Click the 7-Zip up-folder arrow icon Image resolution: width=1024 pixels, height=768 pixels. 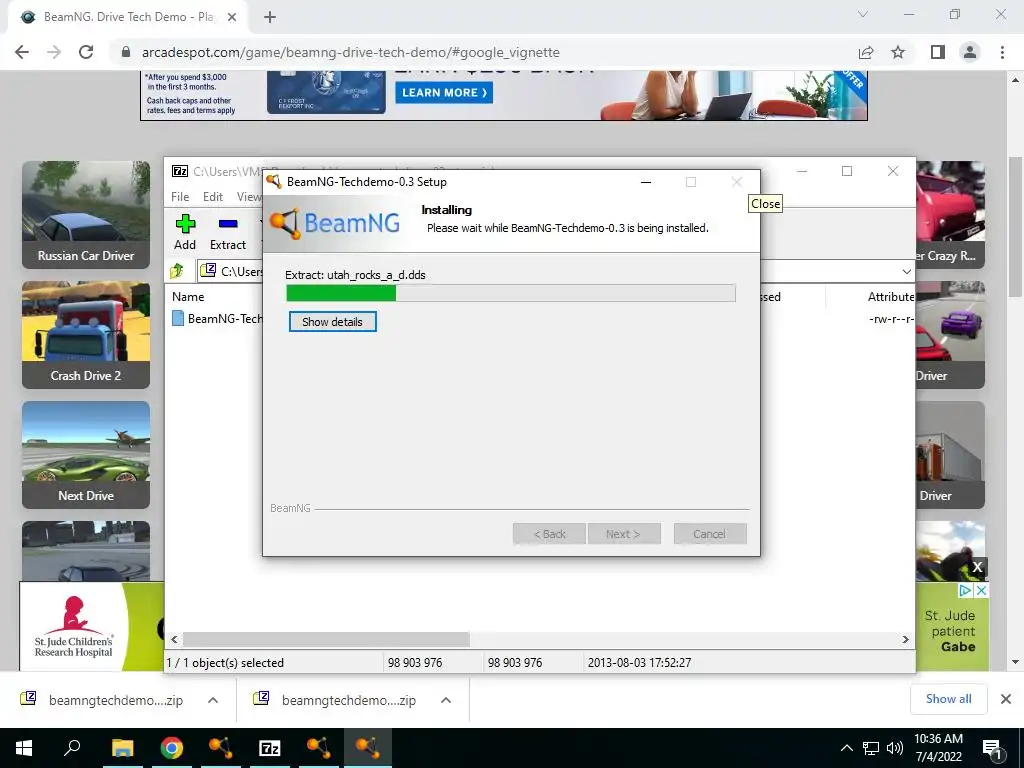[177, 270]
